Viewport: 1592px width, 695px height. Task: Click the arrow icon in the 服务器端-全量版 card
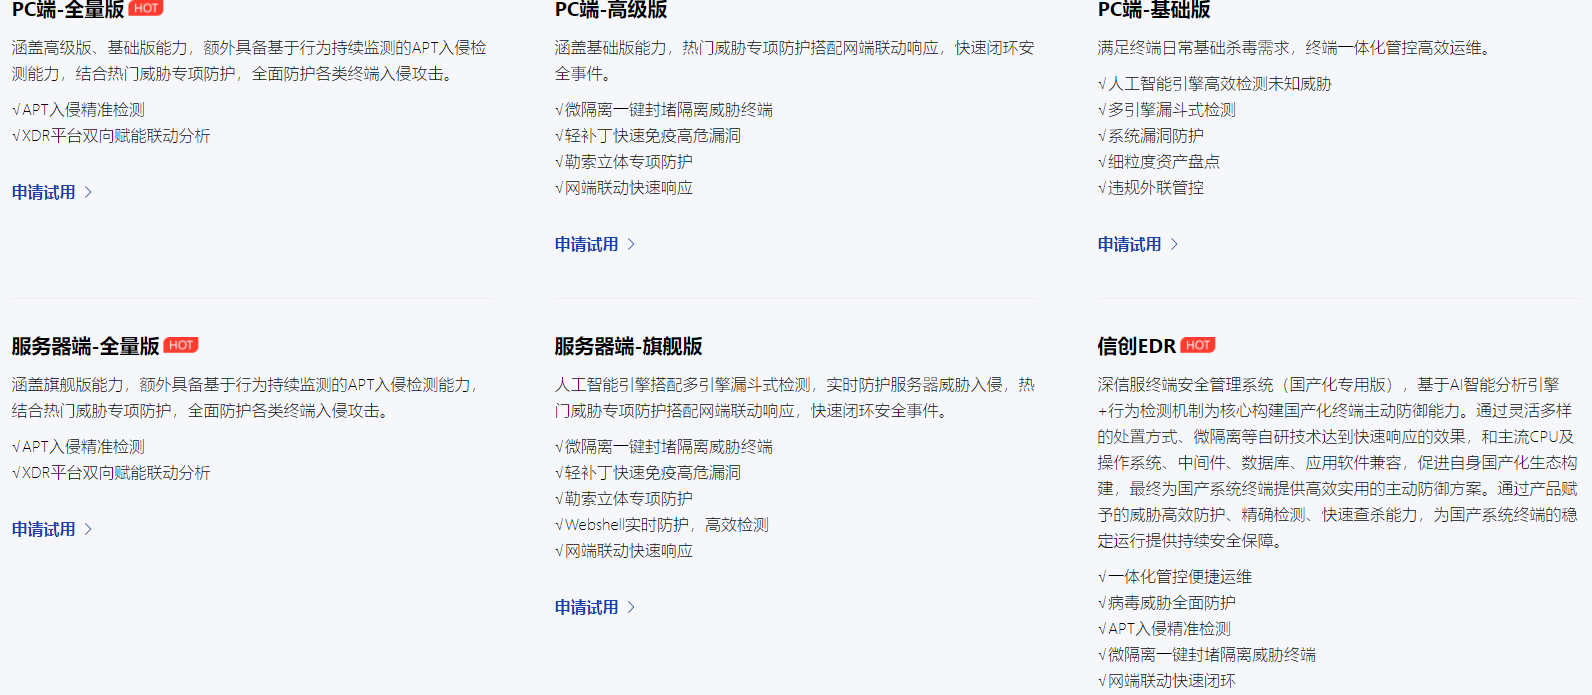[88, 529]
